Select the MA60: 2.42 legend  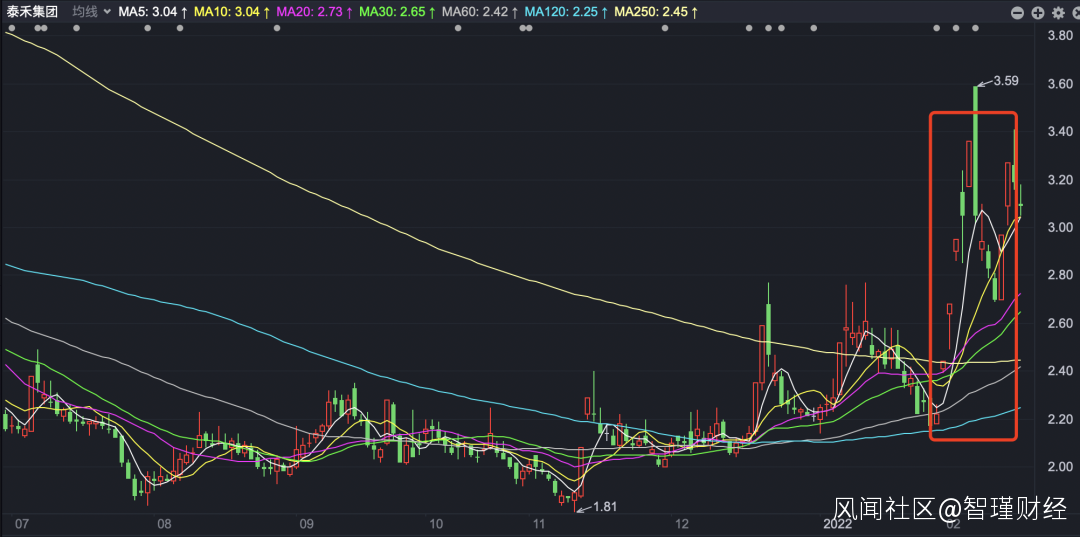coord(479,12)
